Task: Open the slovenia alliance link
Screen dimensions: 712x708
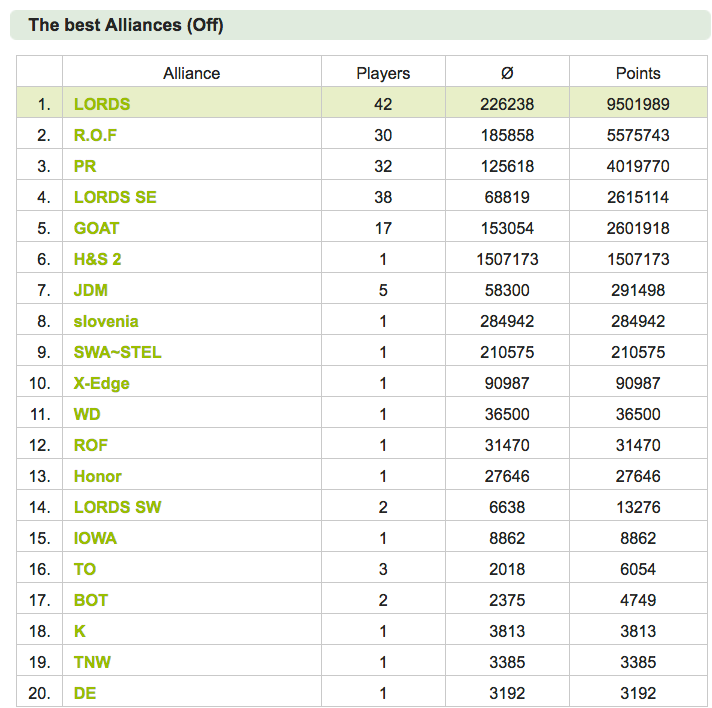Action: click(x=106, y=321)
